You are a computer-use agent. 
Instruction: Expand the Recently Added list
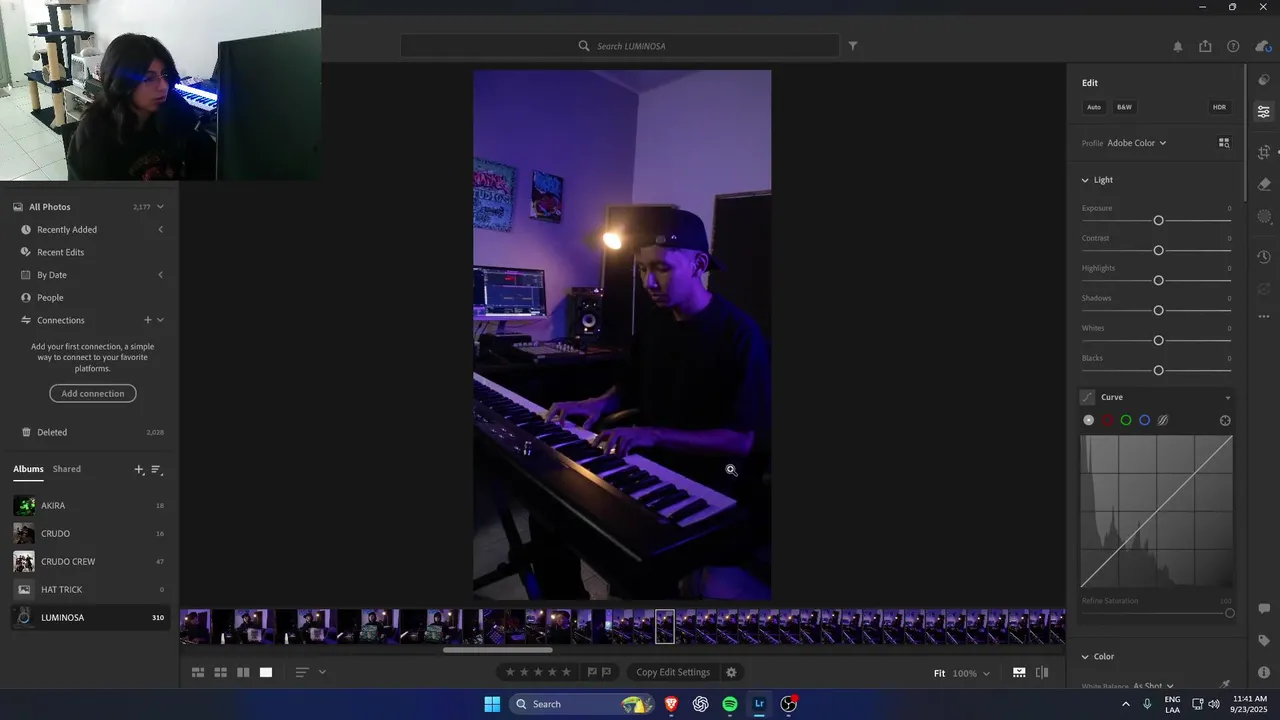pos(160,230)
